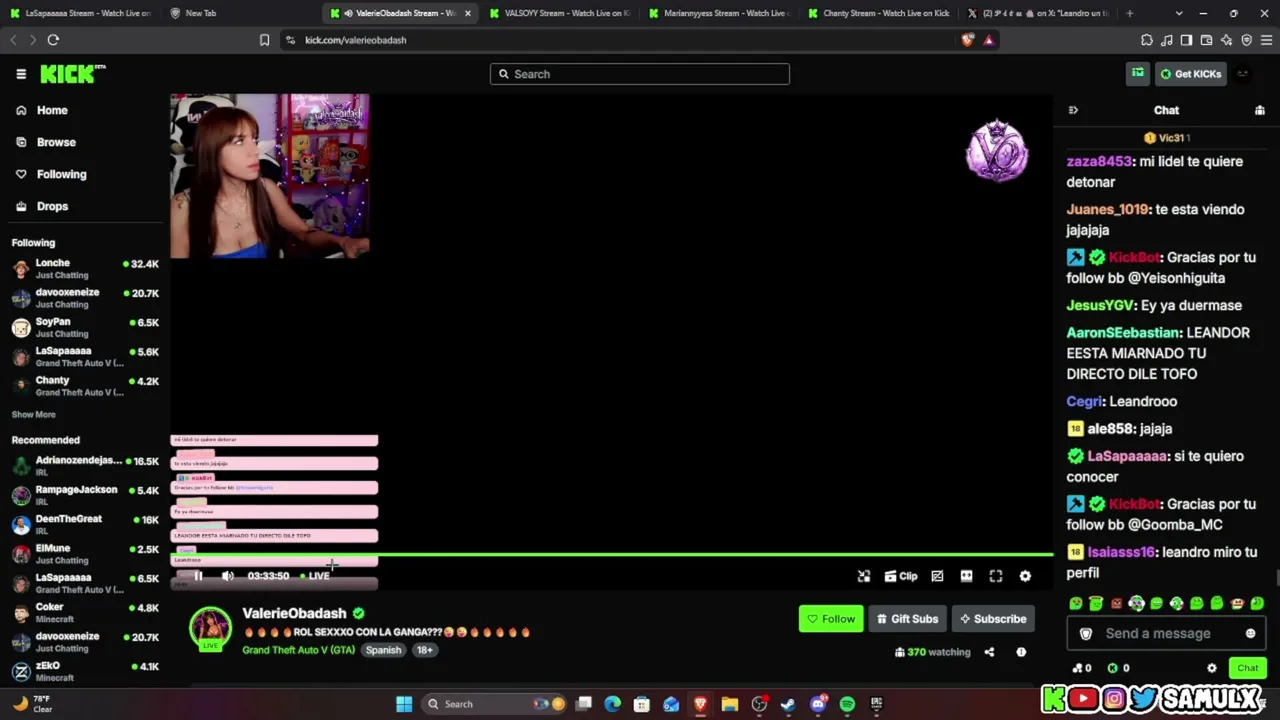Screen dimensions: 1280x720
Task: Reload the page
Action: pyautogui.click(x=53, y=40)
